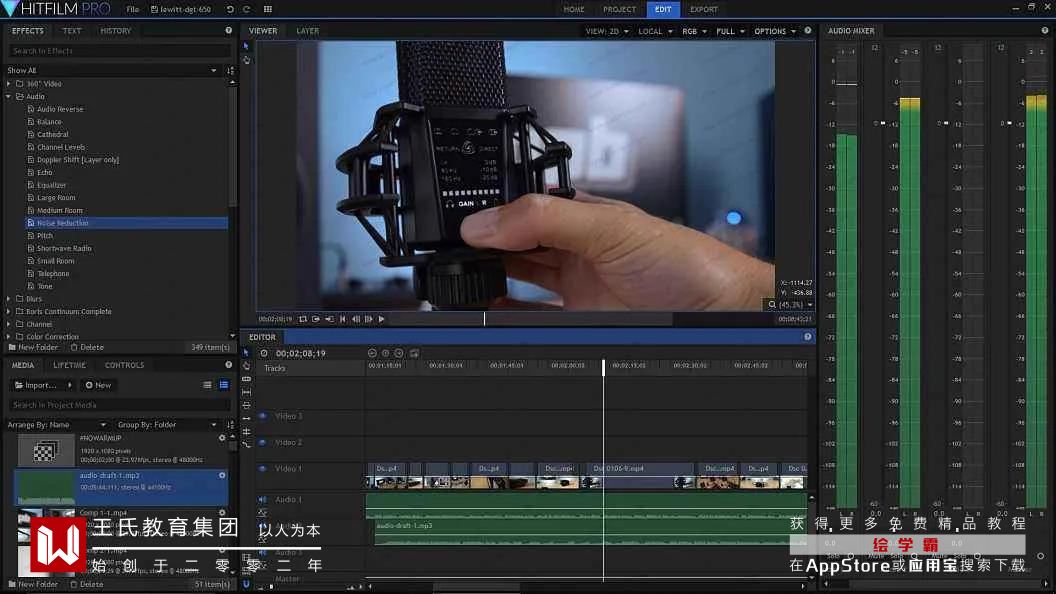Screen dimensions: 1056x594
Task: Switch to the PROJECT screen tab
Action: click(619, 9)
